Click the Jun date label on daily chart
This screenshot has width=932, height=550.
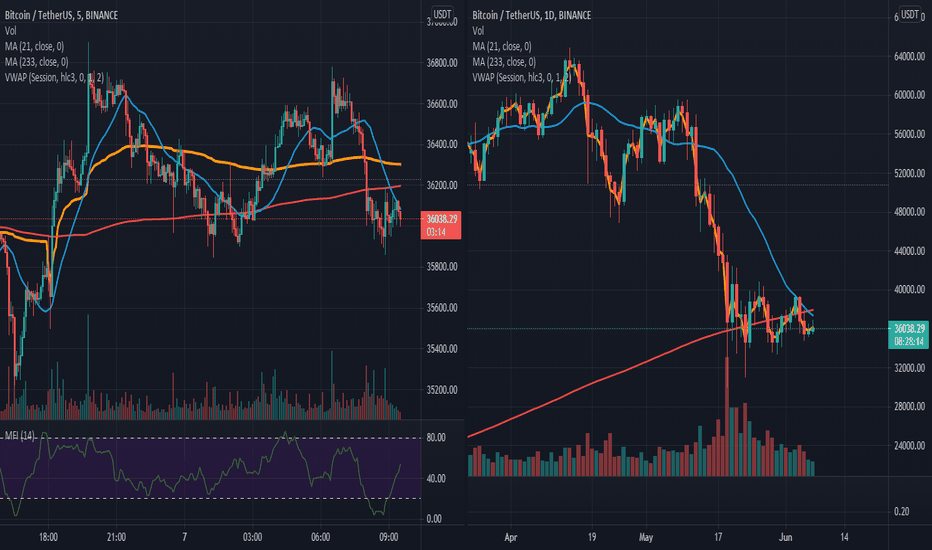pyautogui.click(x=785, y=538)
